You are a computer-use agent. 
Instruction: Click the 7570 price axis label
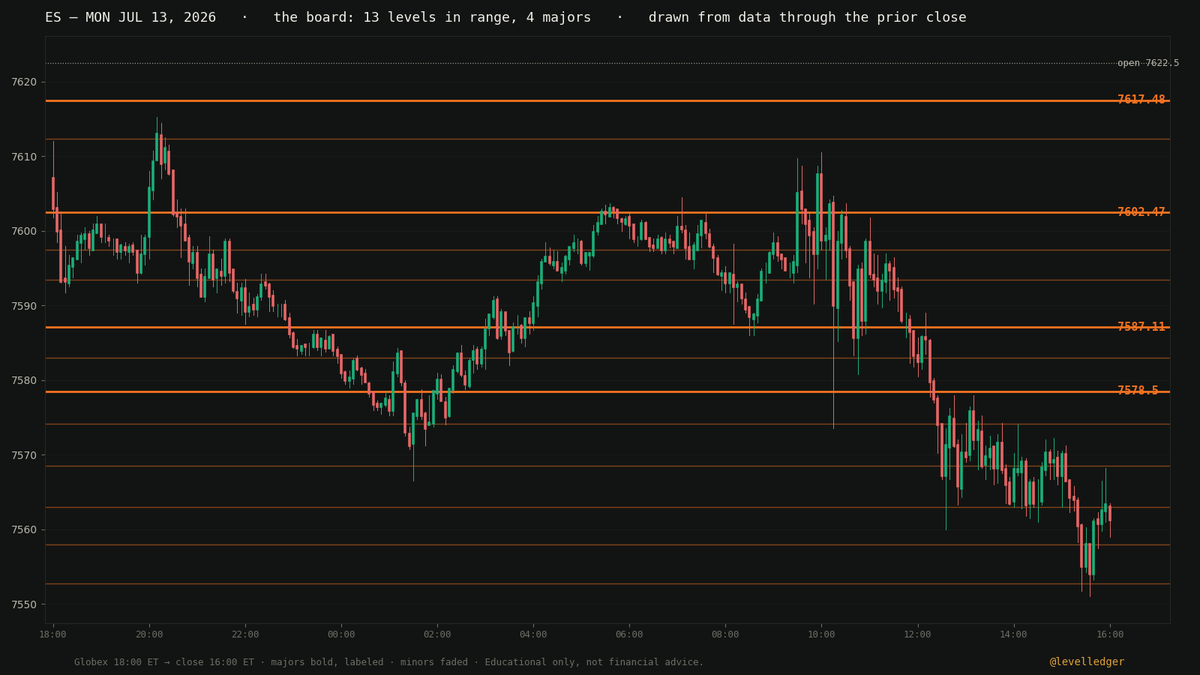[x=25, y=455]
